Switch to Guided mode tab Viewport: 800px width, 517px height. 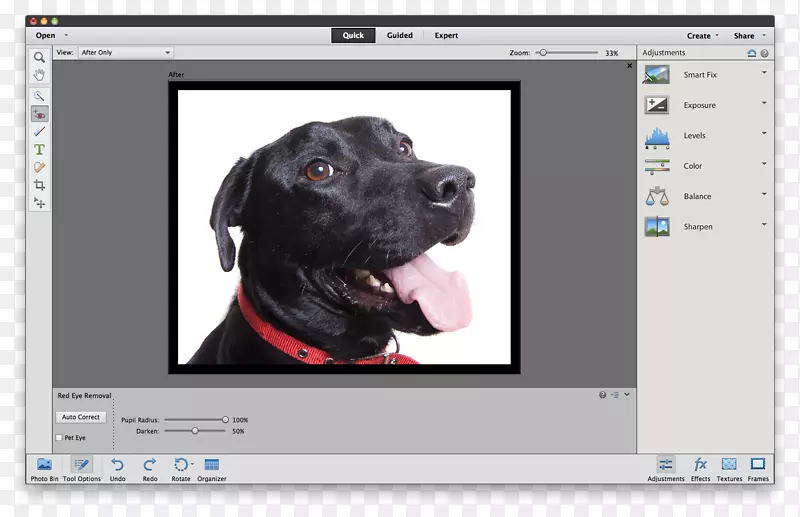(x=399, y=35)
